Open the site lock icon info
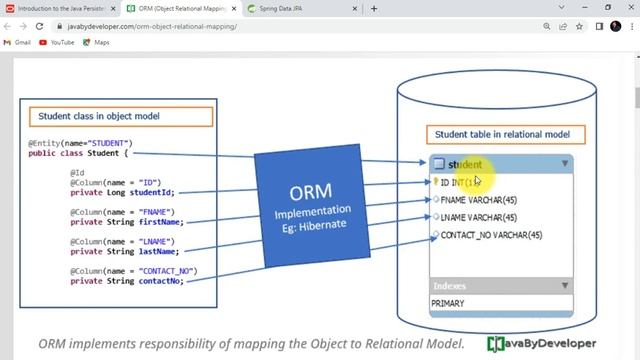Screen dimensions: 640x360 pyautogui.click(x=60, y=27)
